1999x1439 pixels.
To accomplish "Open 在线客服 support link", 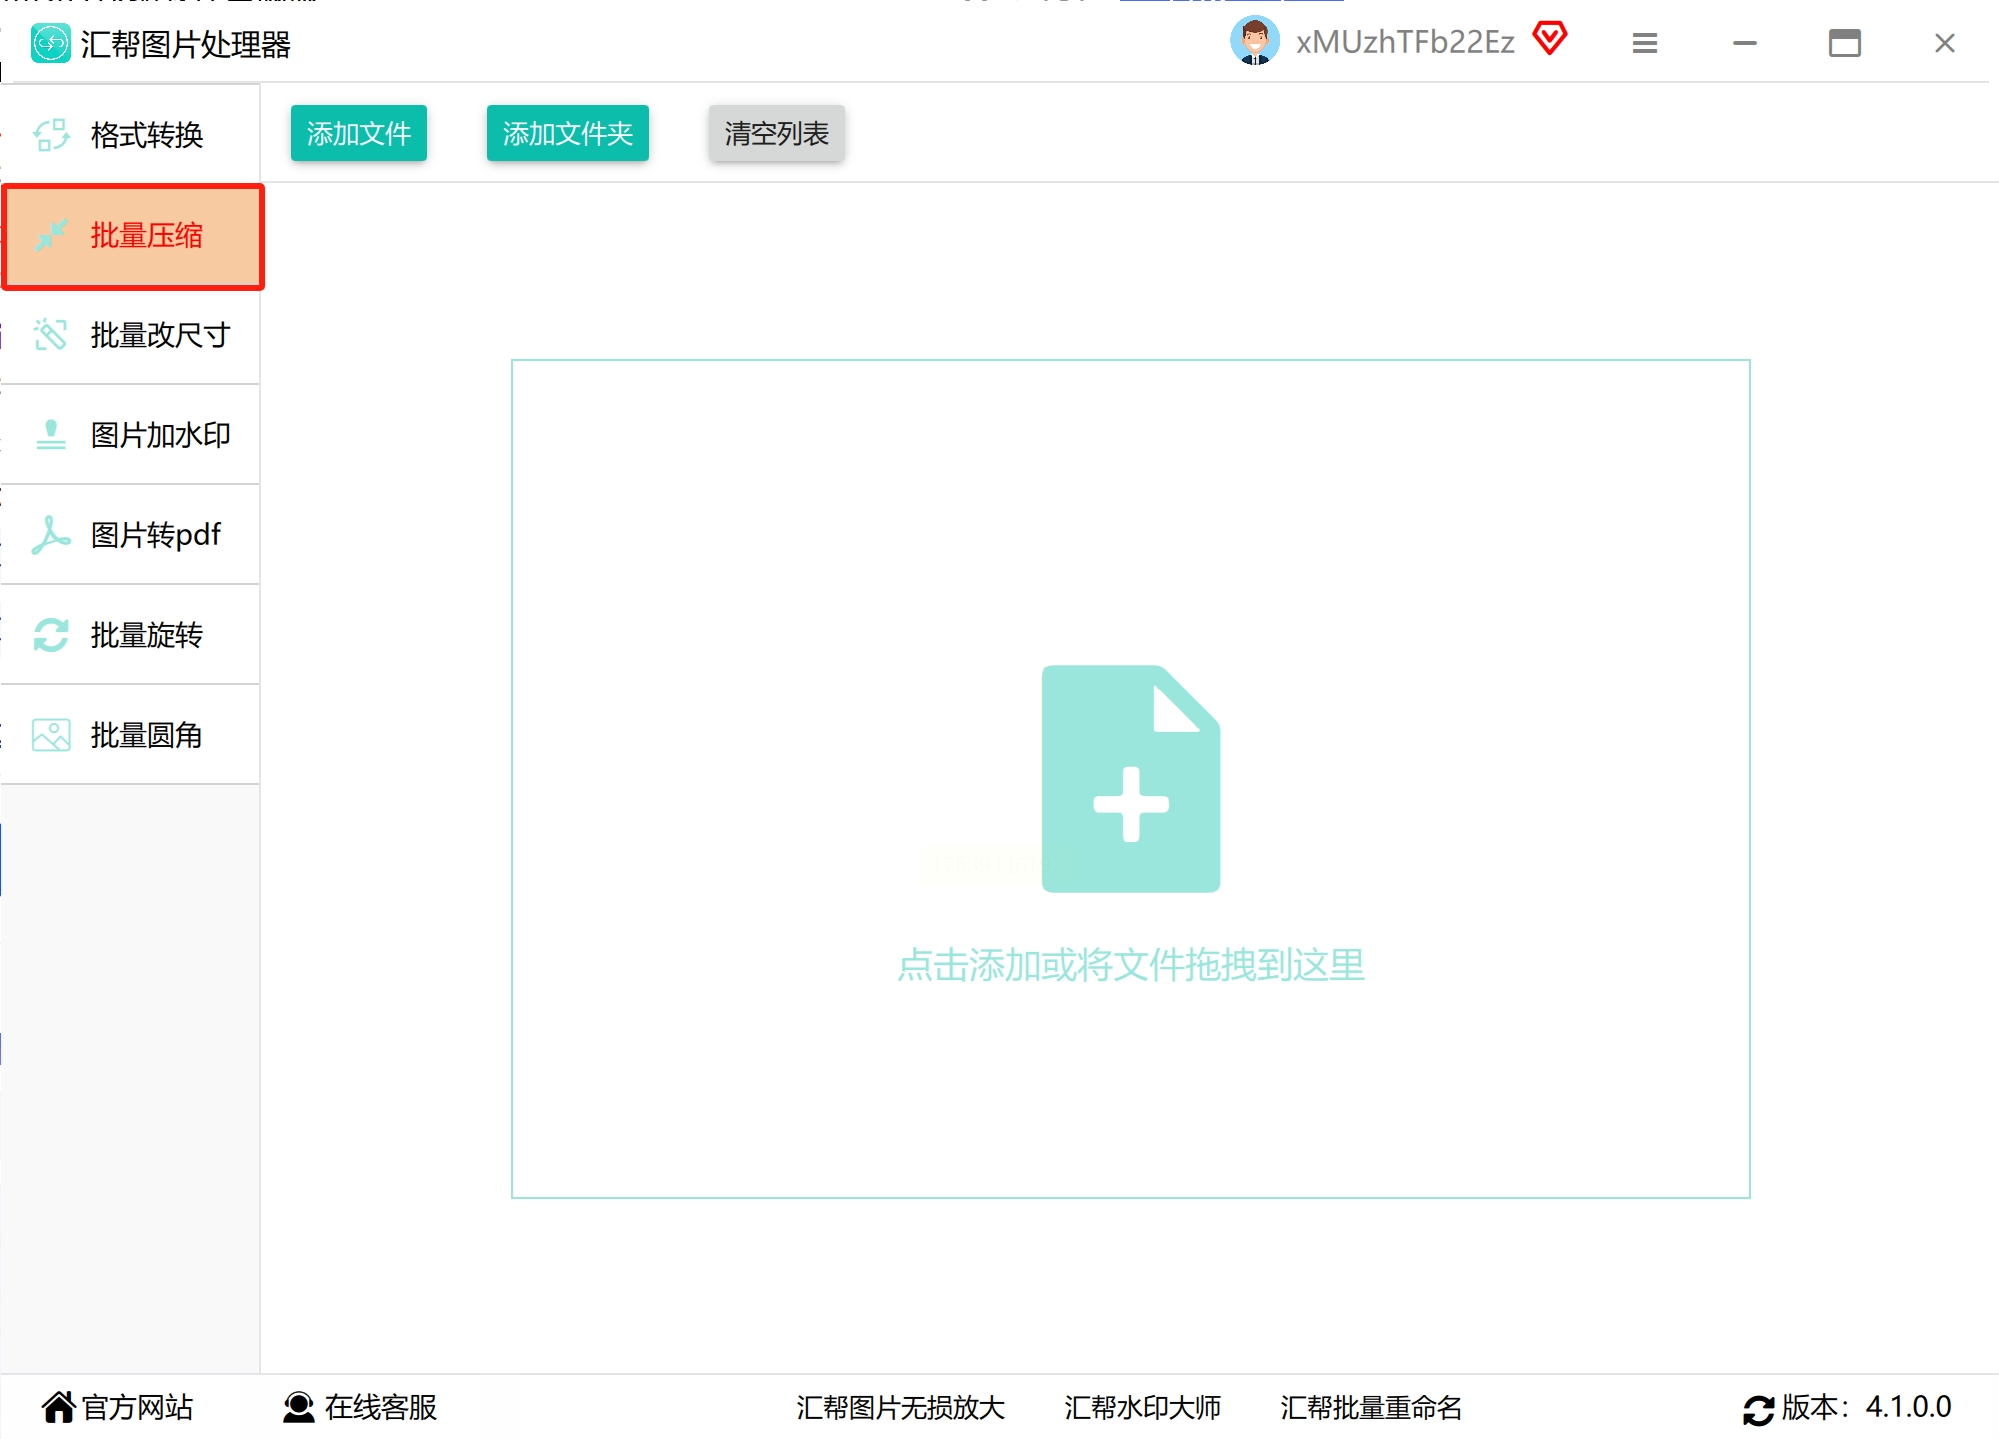I will tap(381, 1407).
